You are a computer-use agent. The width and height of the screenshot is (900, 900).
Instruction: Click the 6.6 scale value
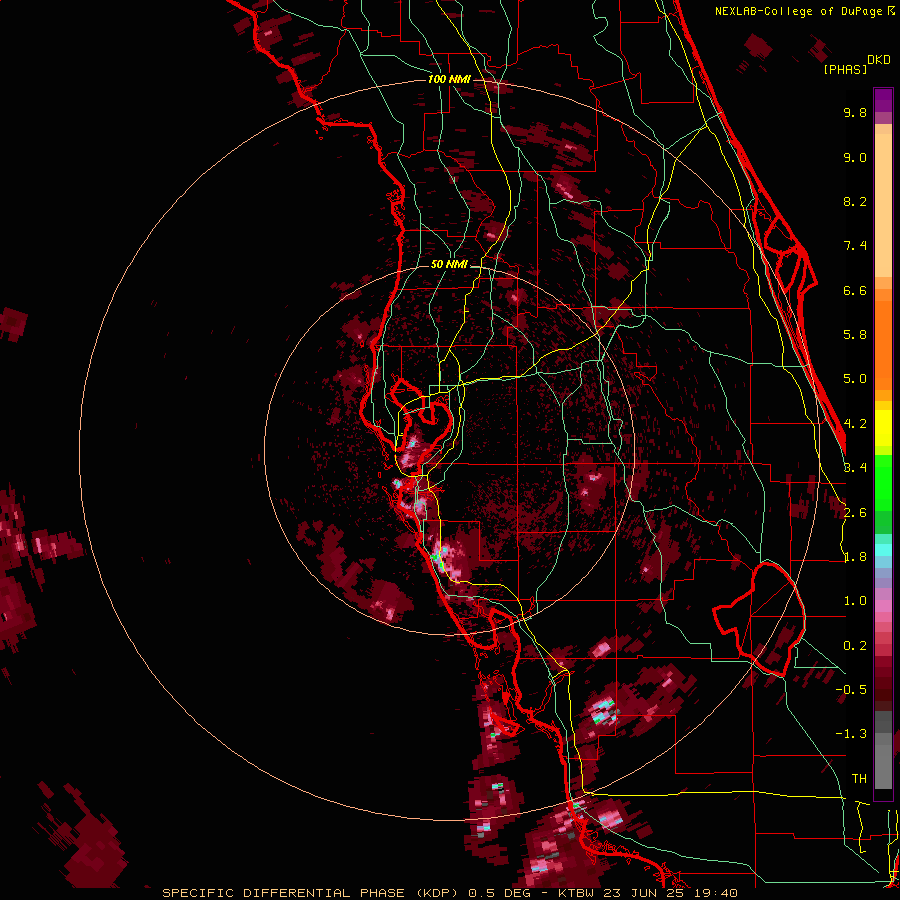855,290
